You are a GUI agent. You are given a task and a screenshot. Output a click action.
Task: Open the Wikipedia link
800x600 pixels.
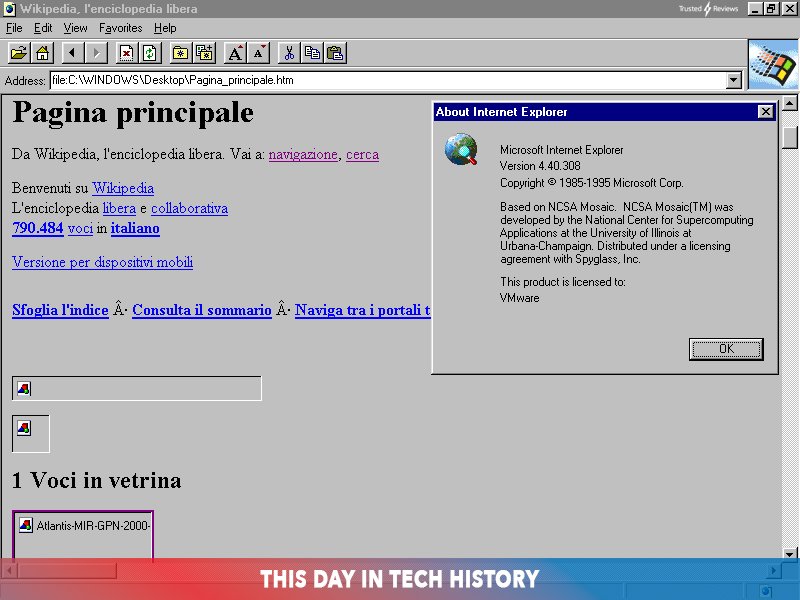click(123, 188)
